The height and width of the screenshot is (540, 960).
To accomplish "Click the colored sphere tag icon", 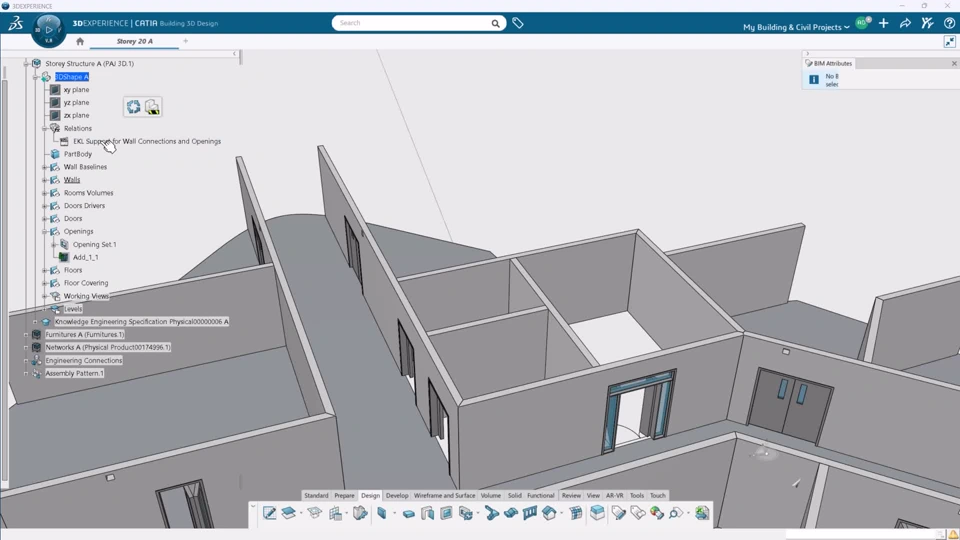I will point(657,513).
